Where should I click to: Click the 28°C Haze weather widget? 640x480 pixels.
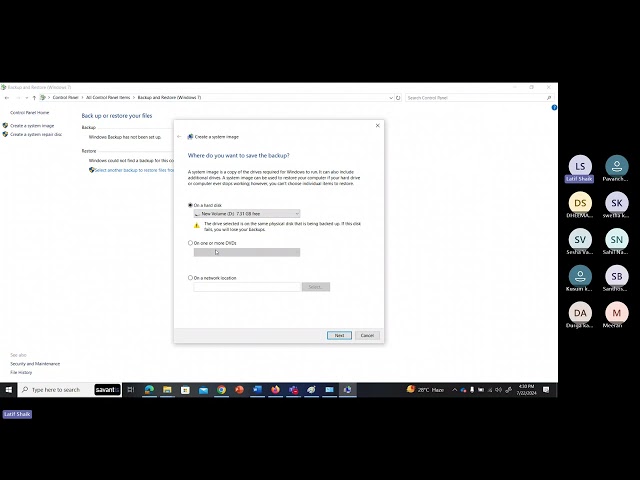point(425,390)
